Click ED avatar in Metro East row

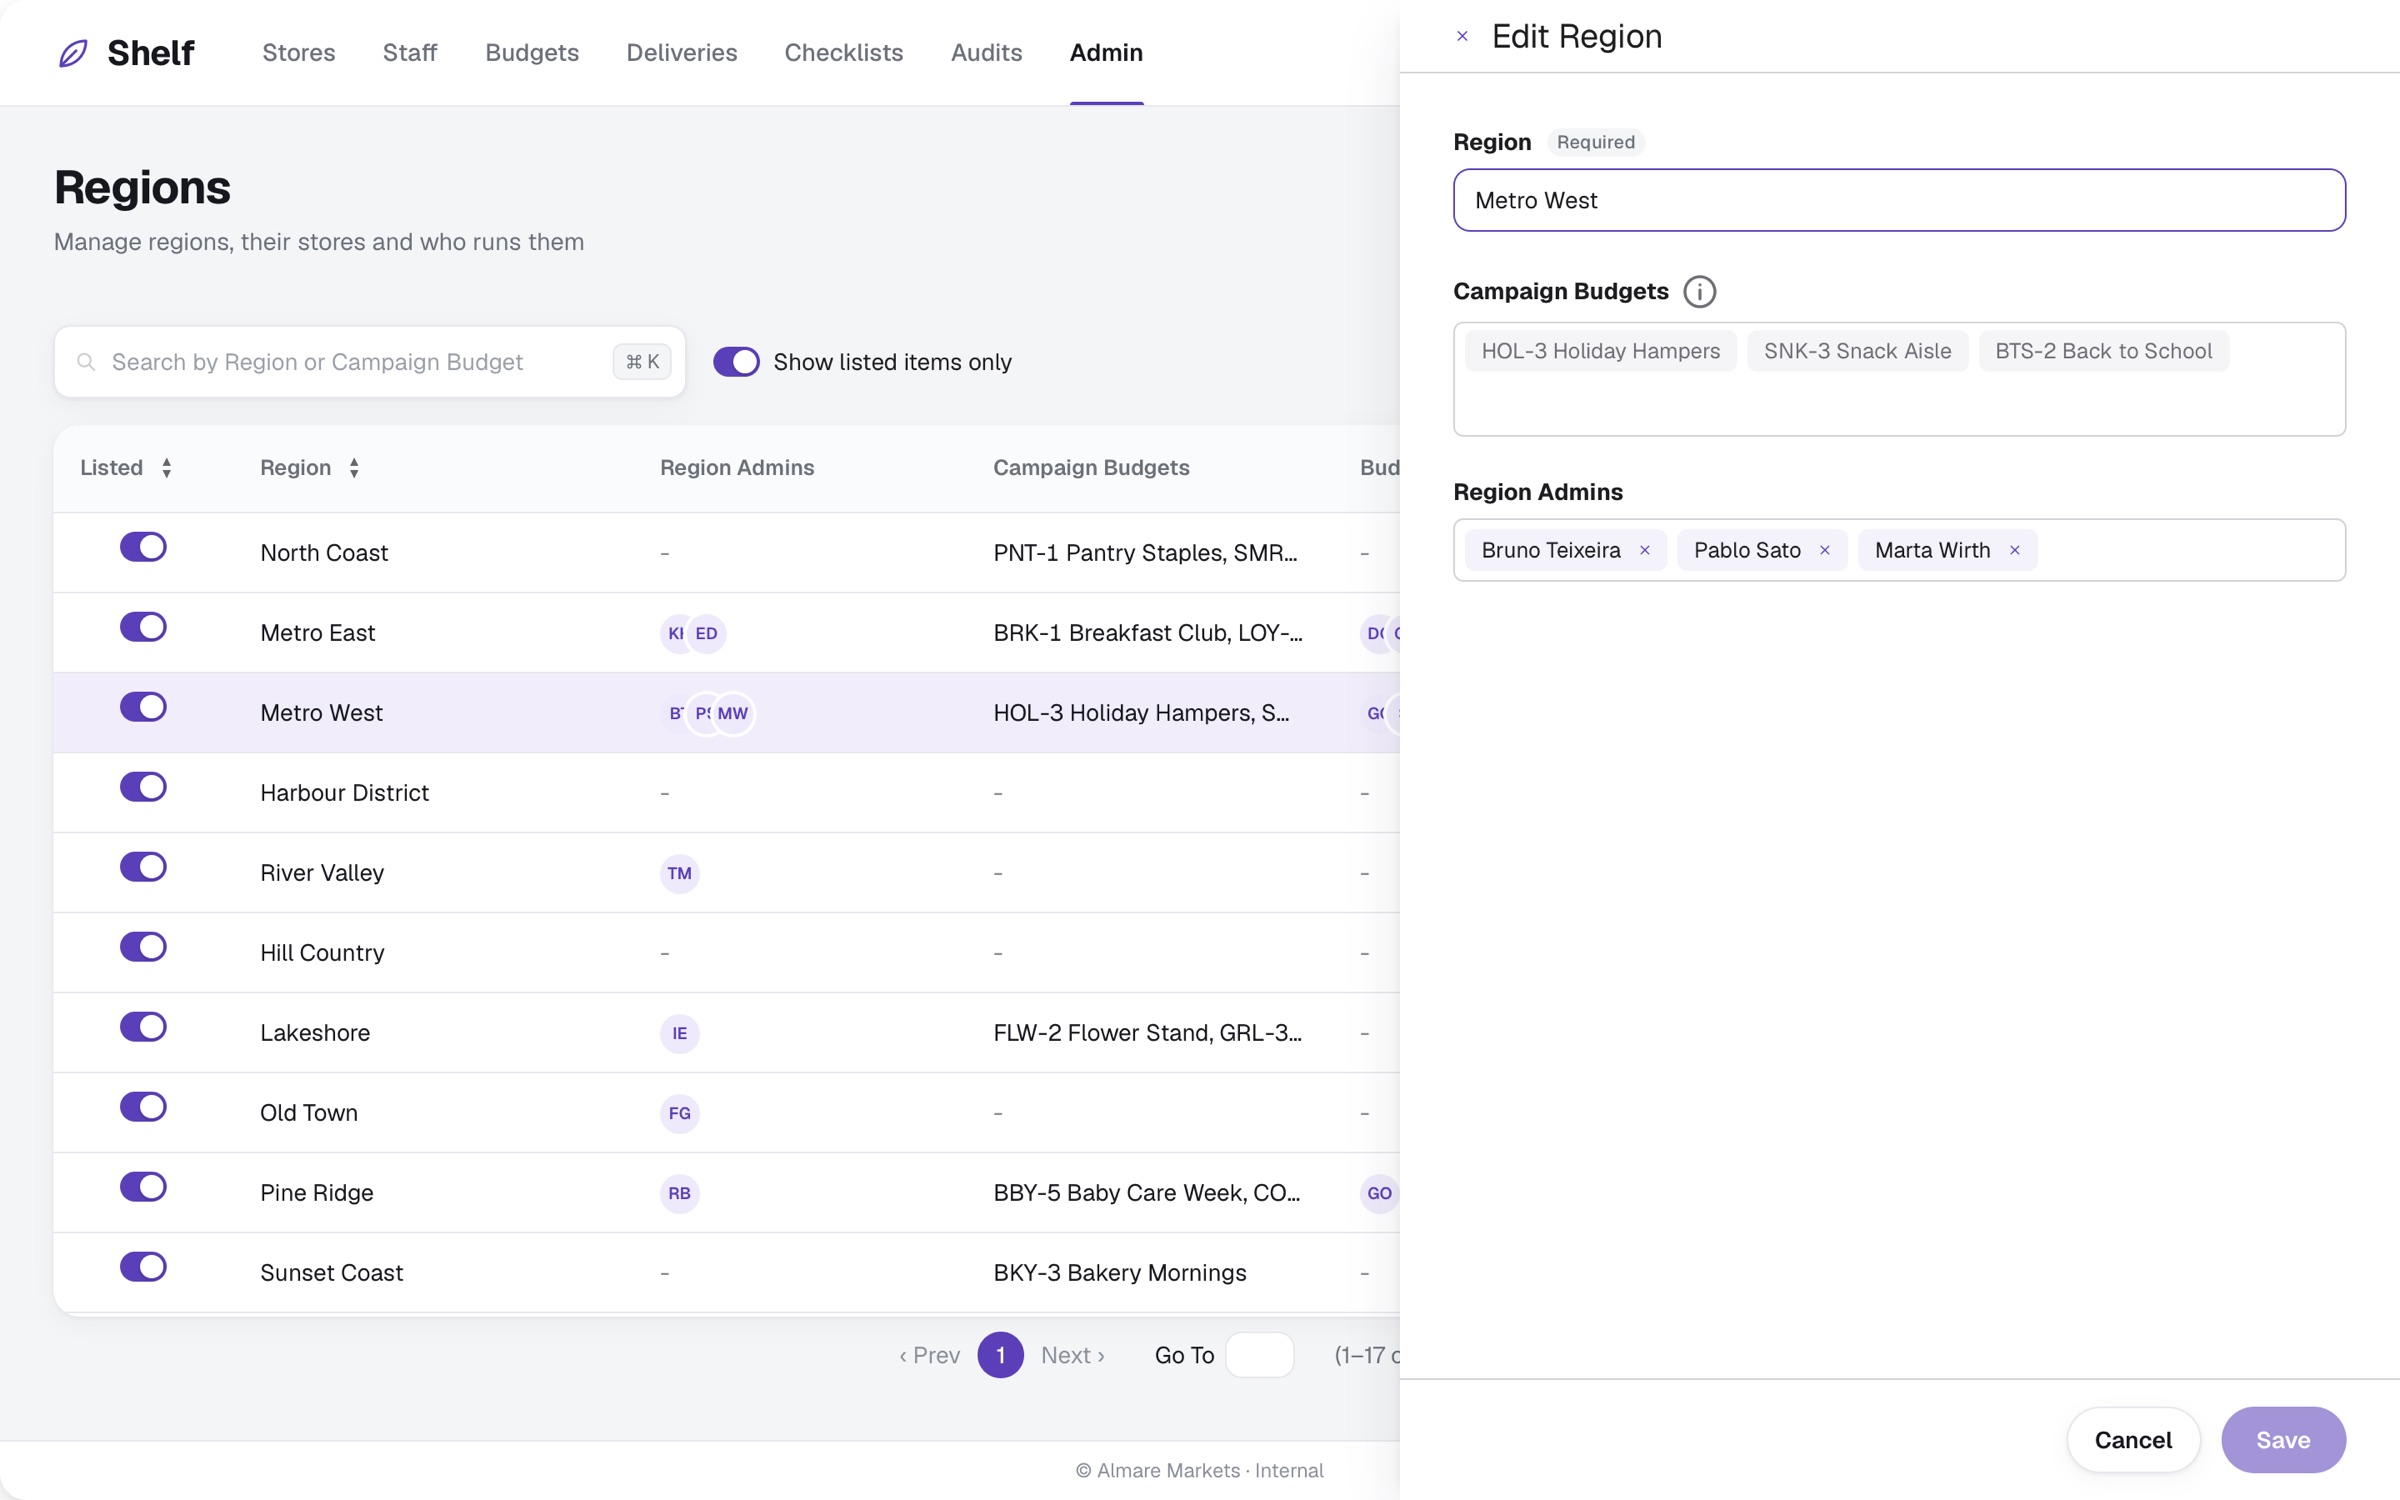pyautogui.click(x=707, y=633)
